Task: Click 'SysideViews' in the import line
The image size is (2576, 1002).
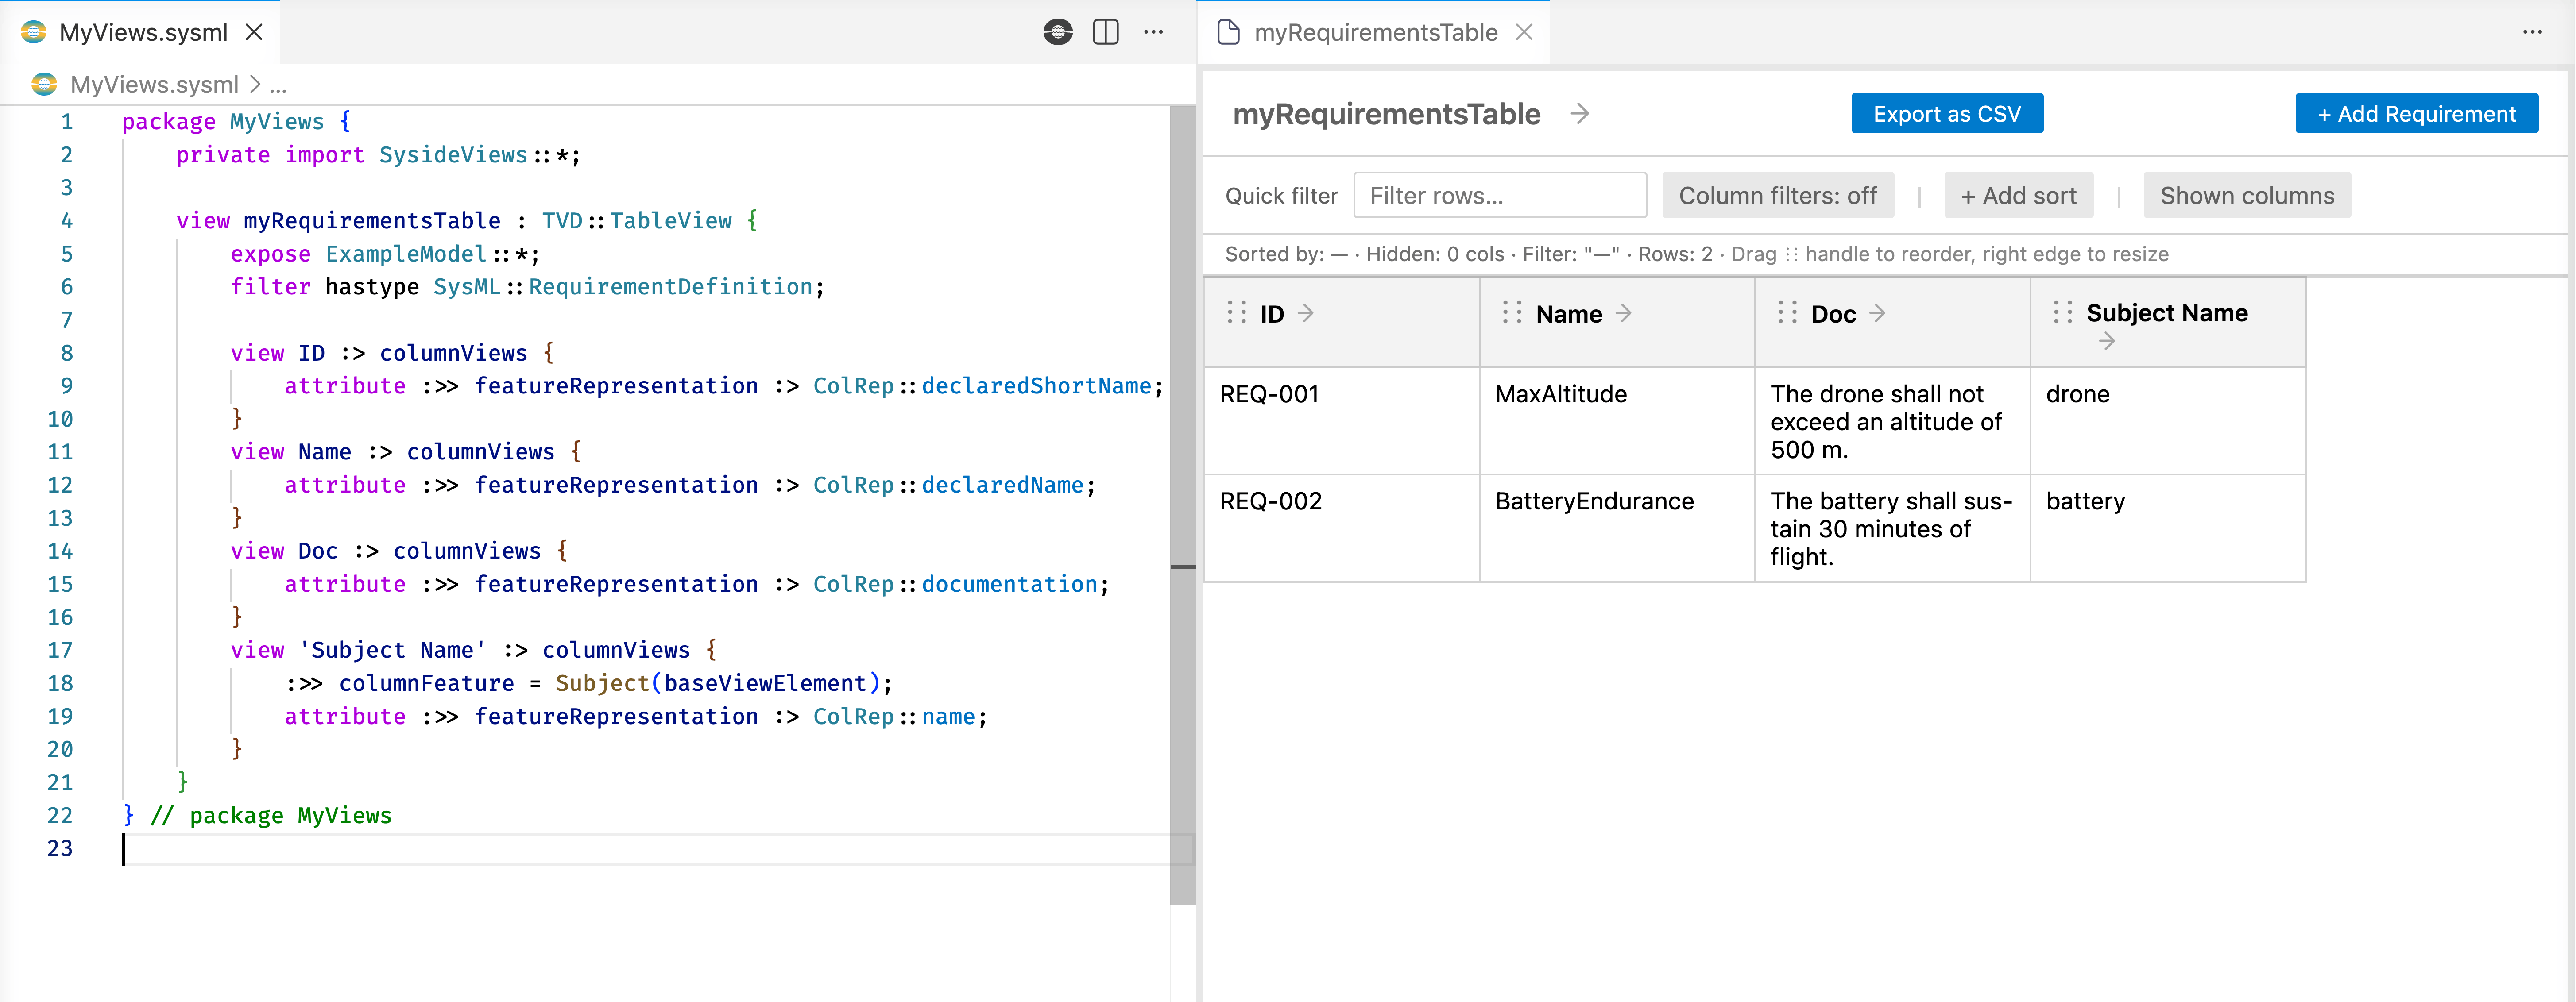Action: pyautogui.click(x=452, y=155)
